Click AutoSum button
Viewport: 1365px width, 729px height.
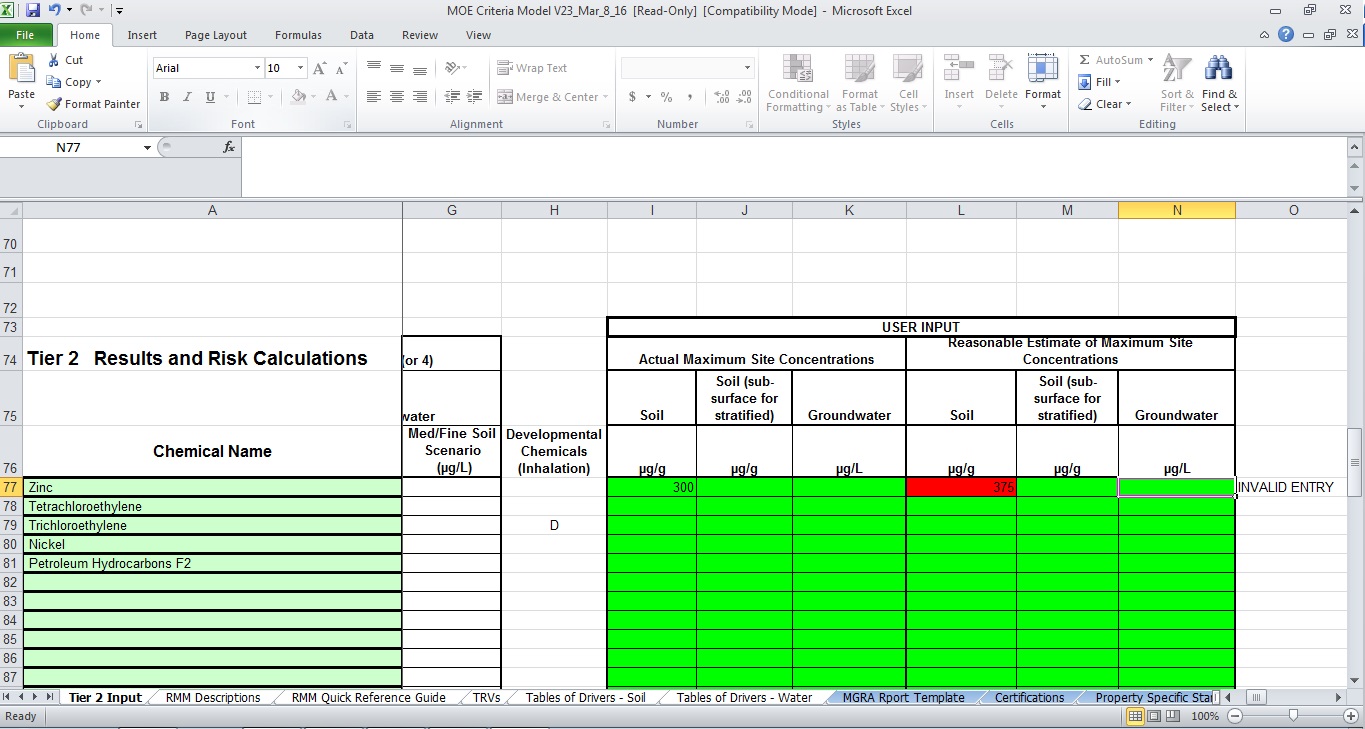(1116, 60)
